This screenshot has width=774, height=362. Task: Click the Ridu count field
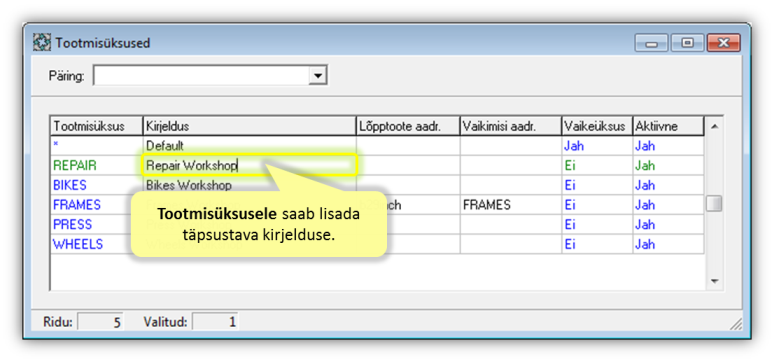pos(101,322)
